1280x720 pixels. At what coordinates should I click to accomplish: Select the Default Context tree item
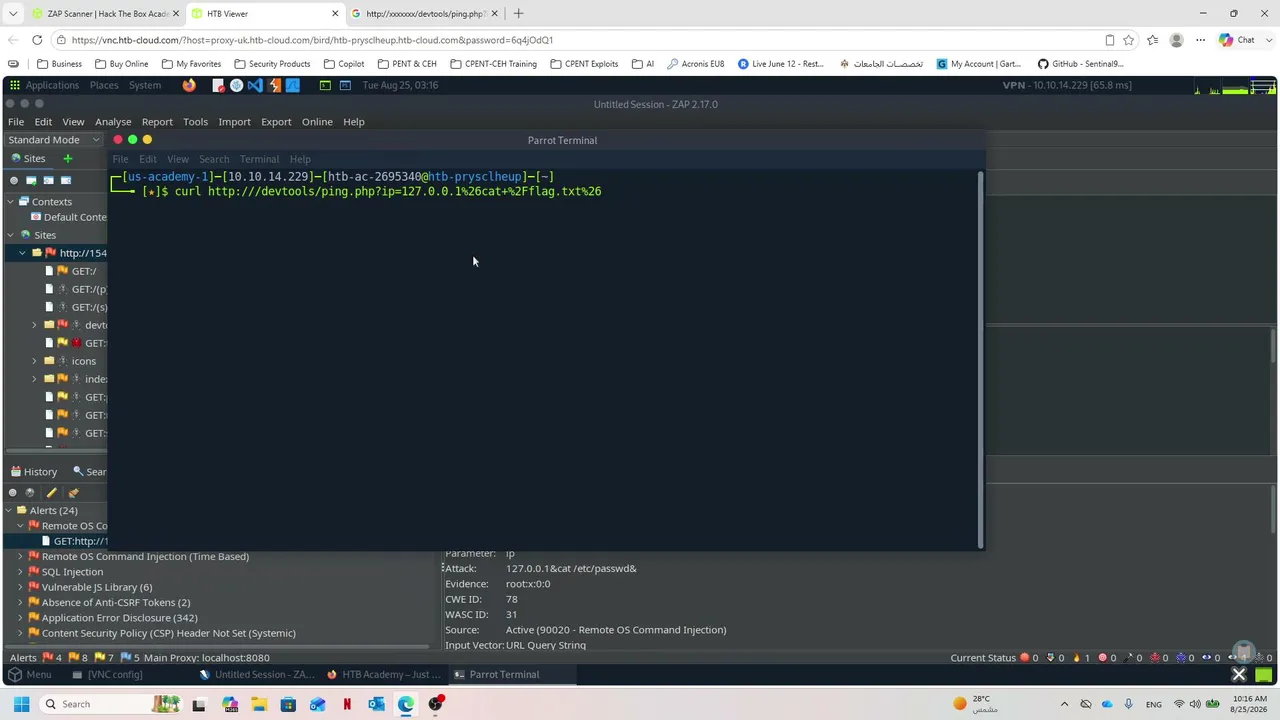(68, 217)
